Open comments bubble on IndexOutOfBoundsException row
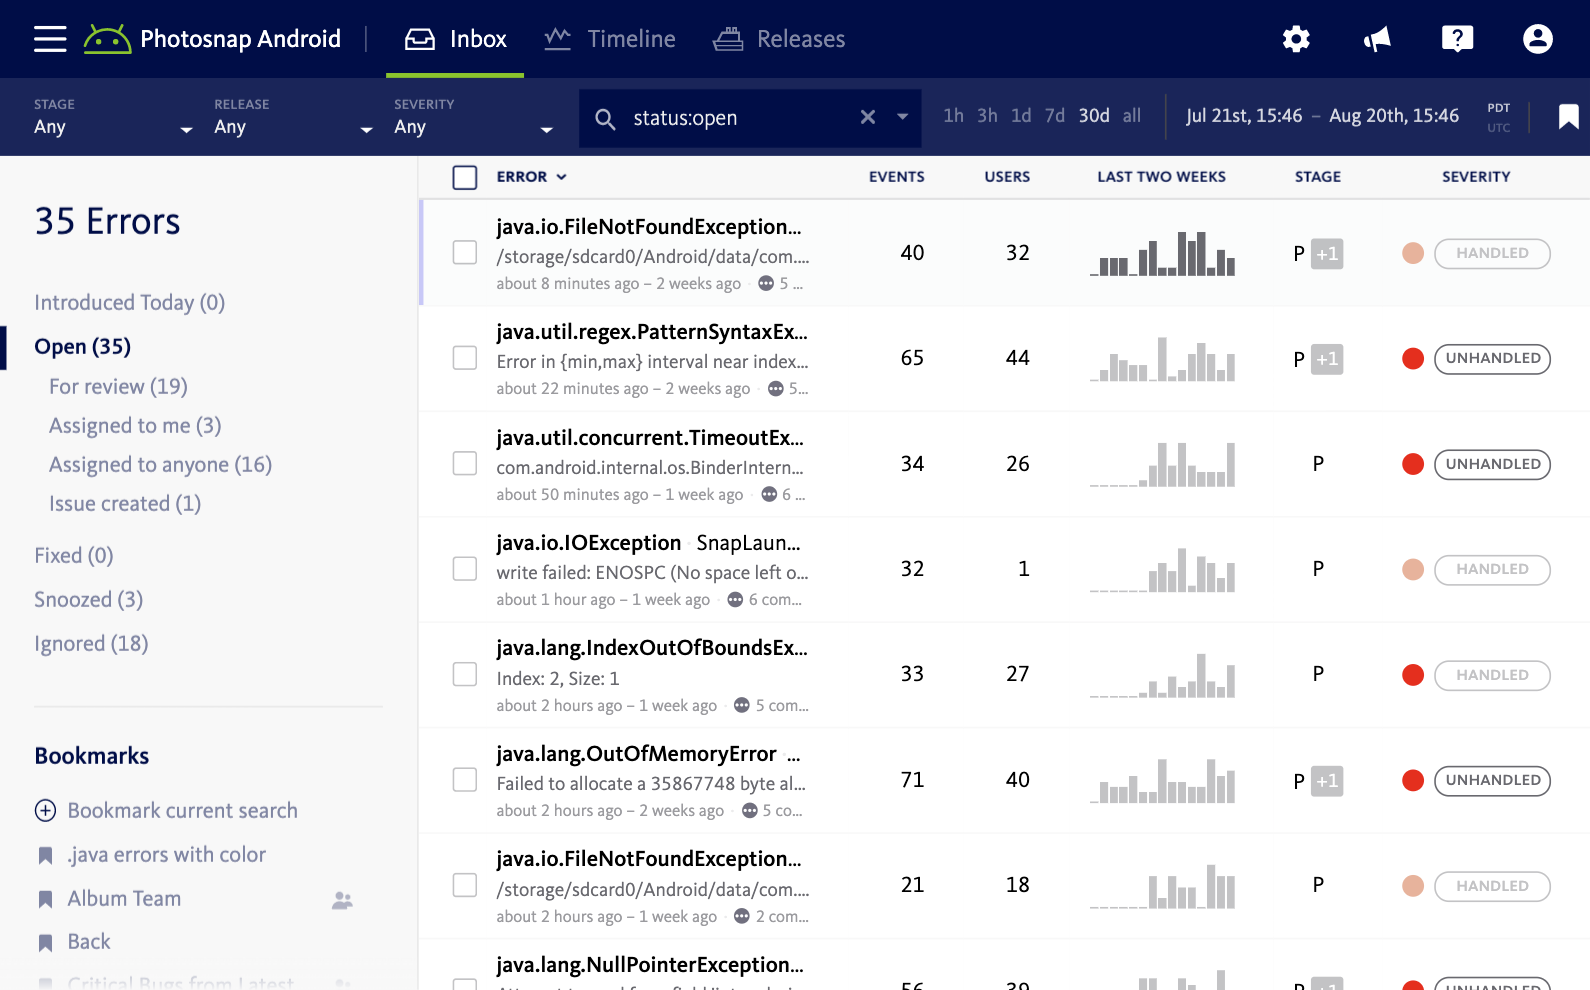This screenshot has height=990, width=1590. (742, 705)
